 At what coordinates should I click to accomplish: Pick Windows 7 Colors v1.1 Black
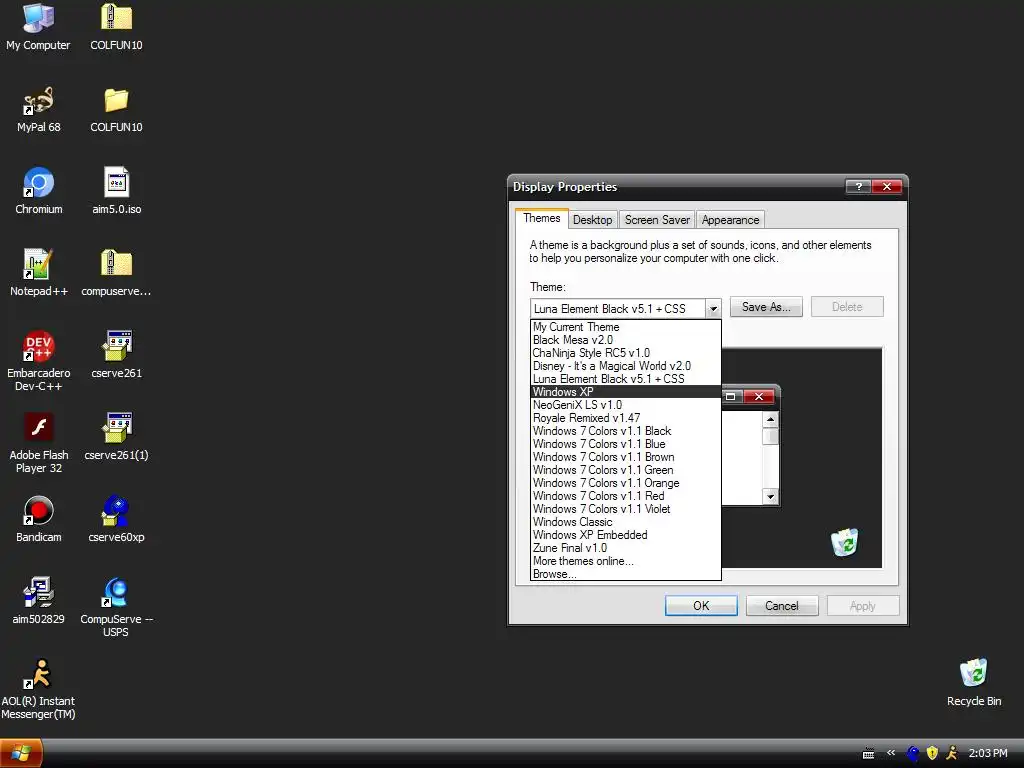(x=626, y=431)
